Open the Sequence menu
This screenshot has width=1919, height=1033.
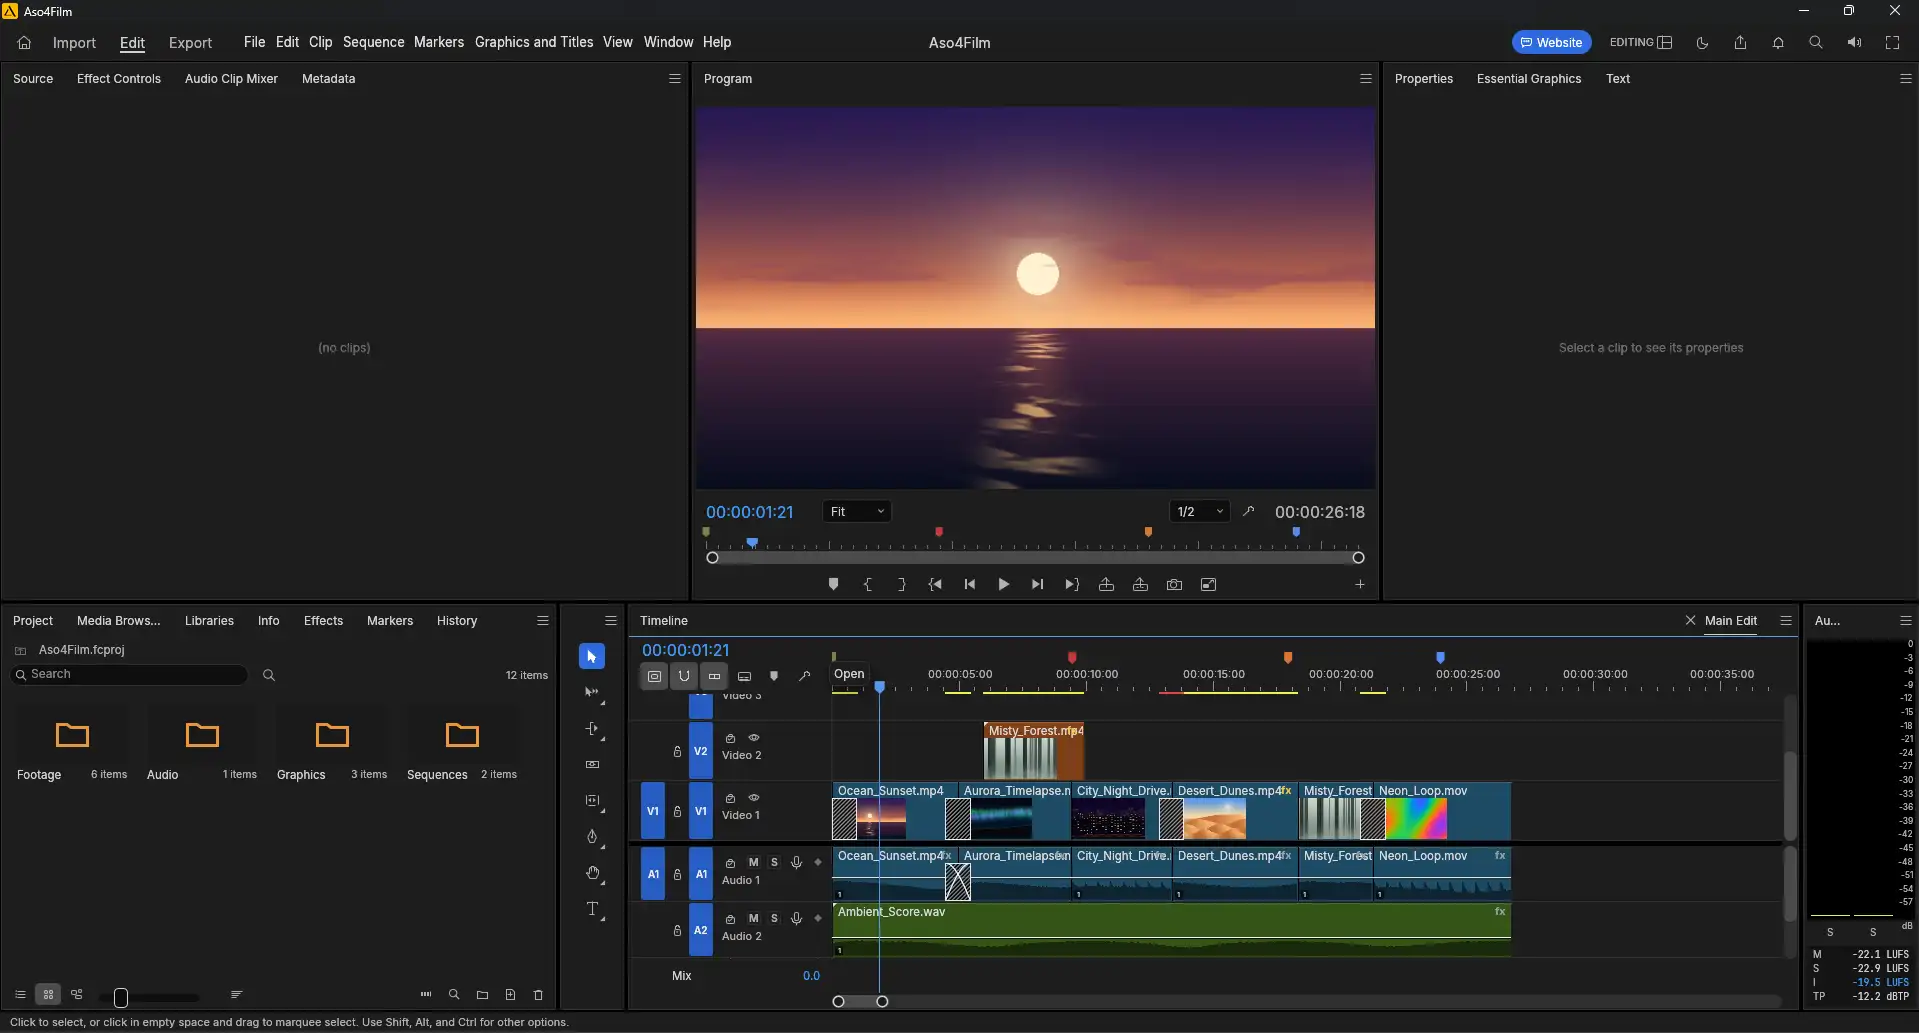[373, 42]
